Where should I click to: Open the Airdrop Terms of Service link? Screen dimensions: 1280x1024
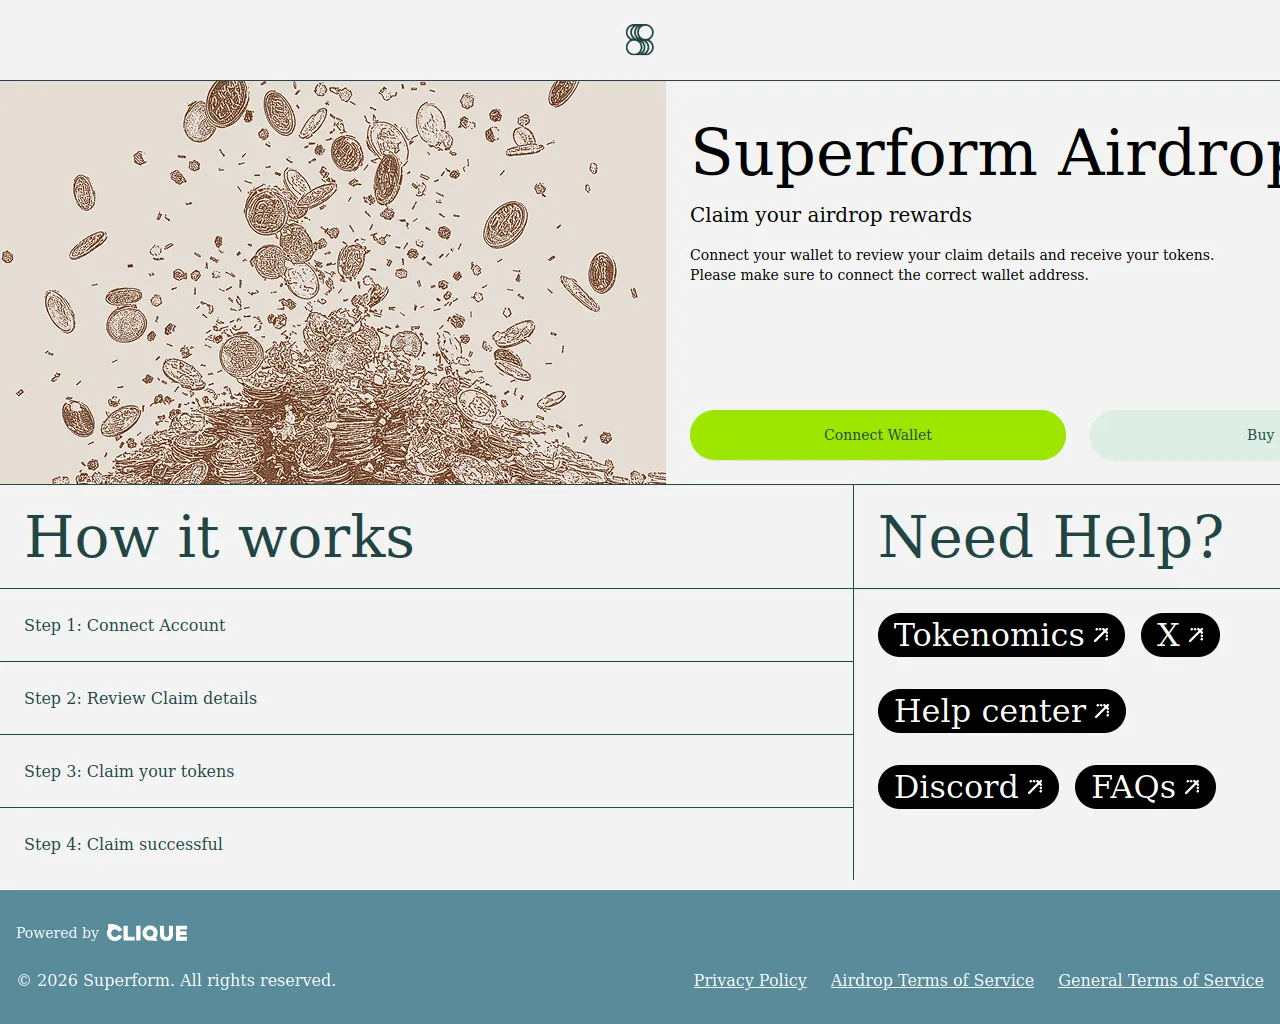click(932, 980)
